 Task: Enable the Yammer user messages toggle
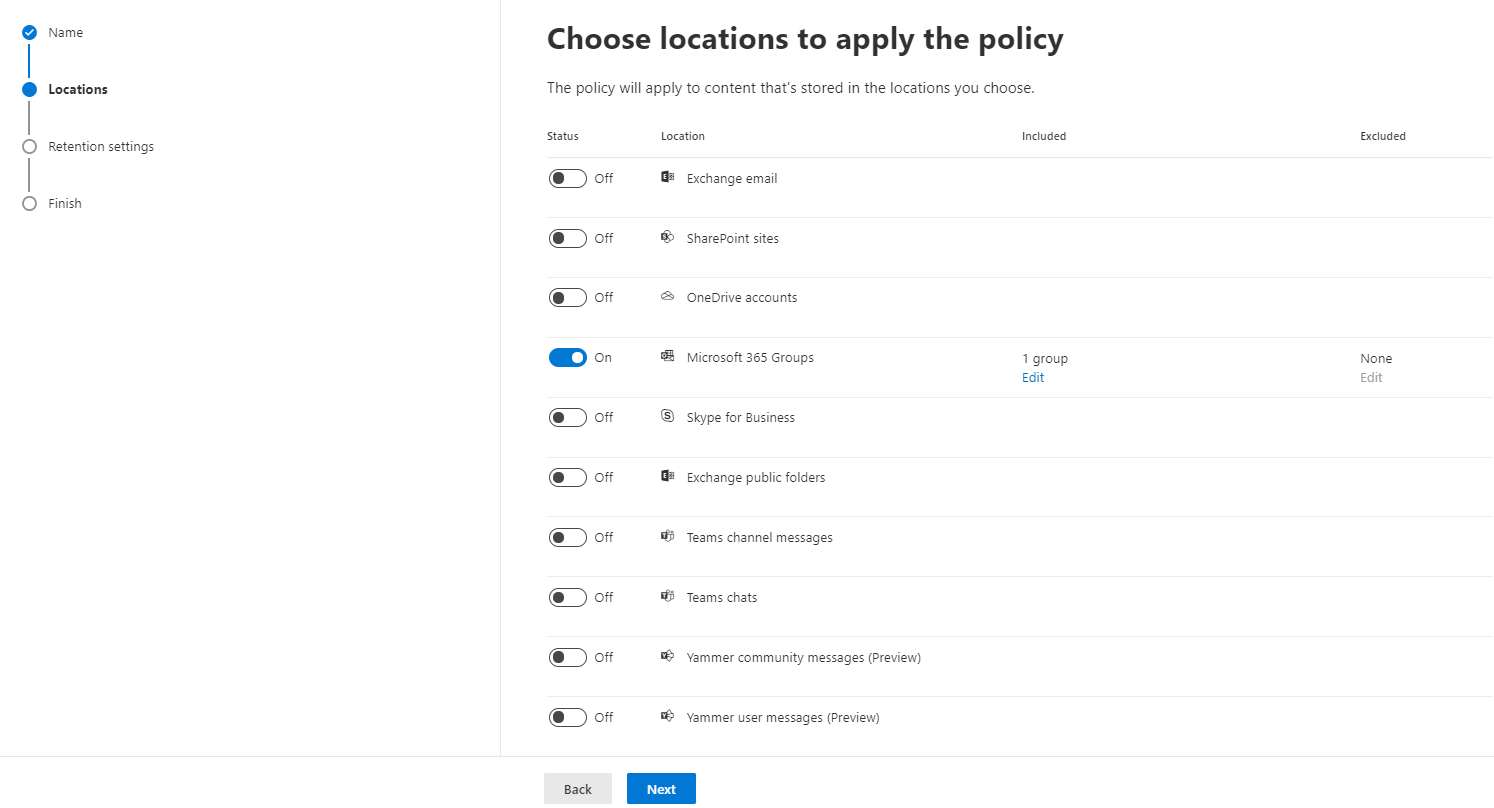coord(567,717)
